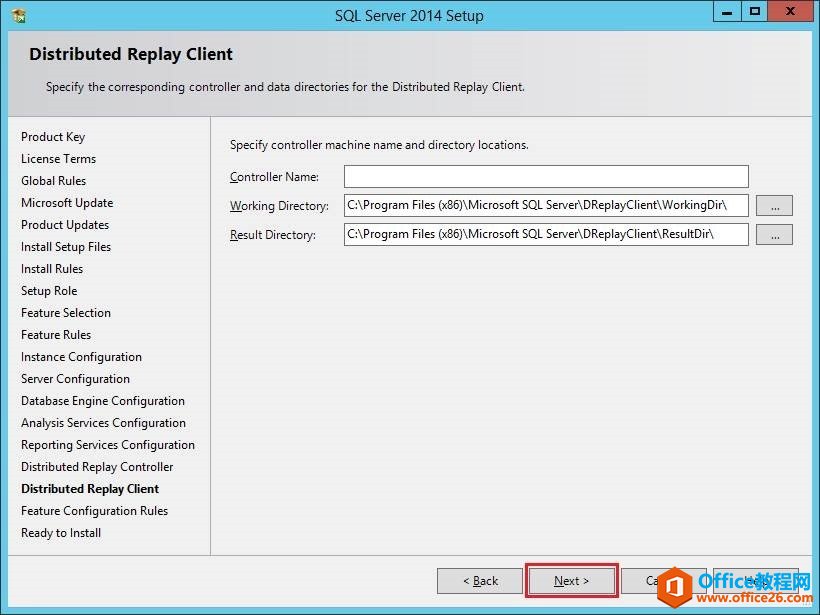Viewport: 820px width, 615px height.
Task: Click Distributed Replay Controller step
Action: [97, 466]
